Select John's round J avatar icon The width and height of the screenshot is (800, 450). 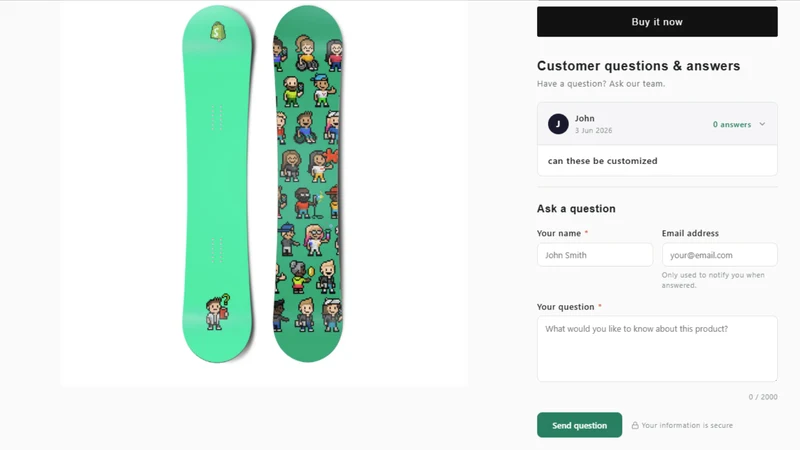click(x=558, y=124)
